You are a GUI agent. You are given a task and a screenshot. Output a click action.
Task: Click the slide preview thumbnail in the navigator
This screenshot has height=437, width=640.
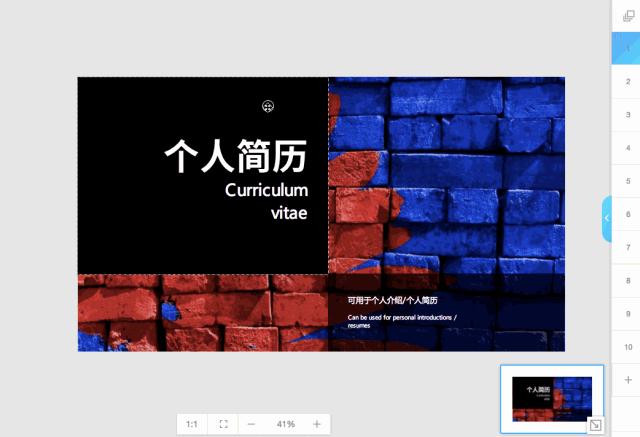pyautogui.click(x=552, y=399)
